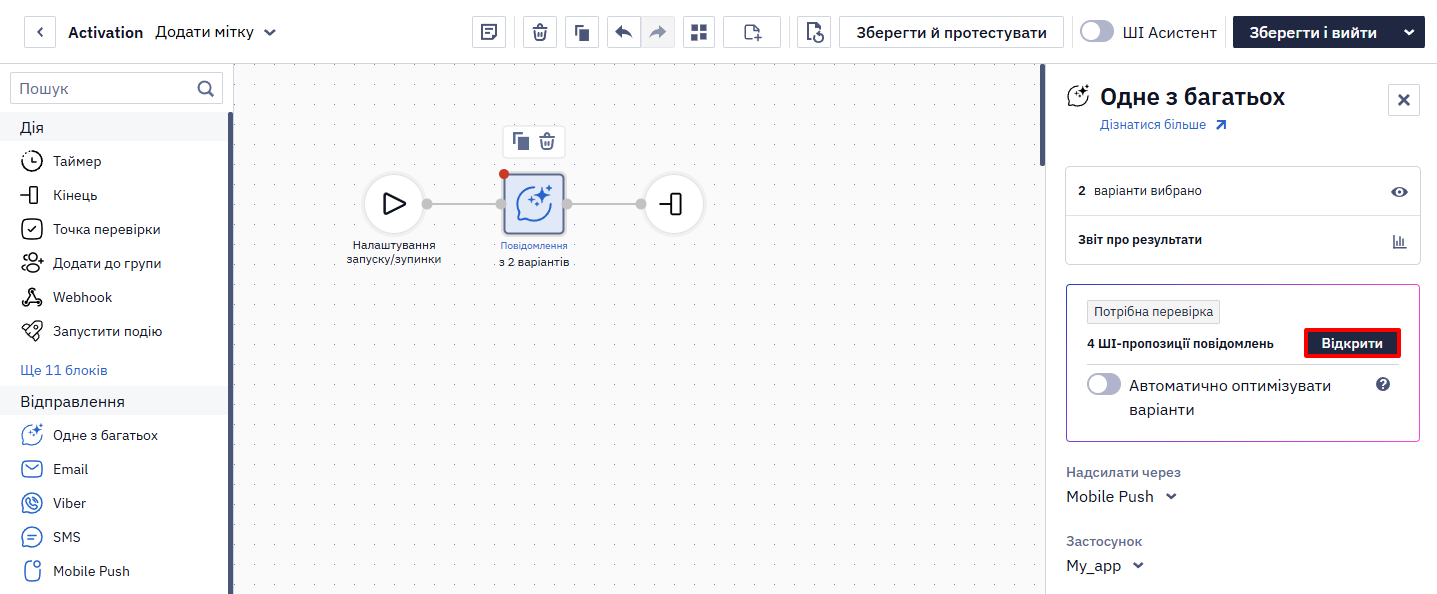Redo the last action

tap(657, 32)
